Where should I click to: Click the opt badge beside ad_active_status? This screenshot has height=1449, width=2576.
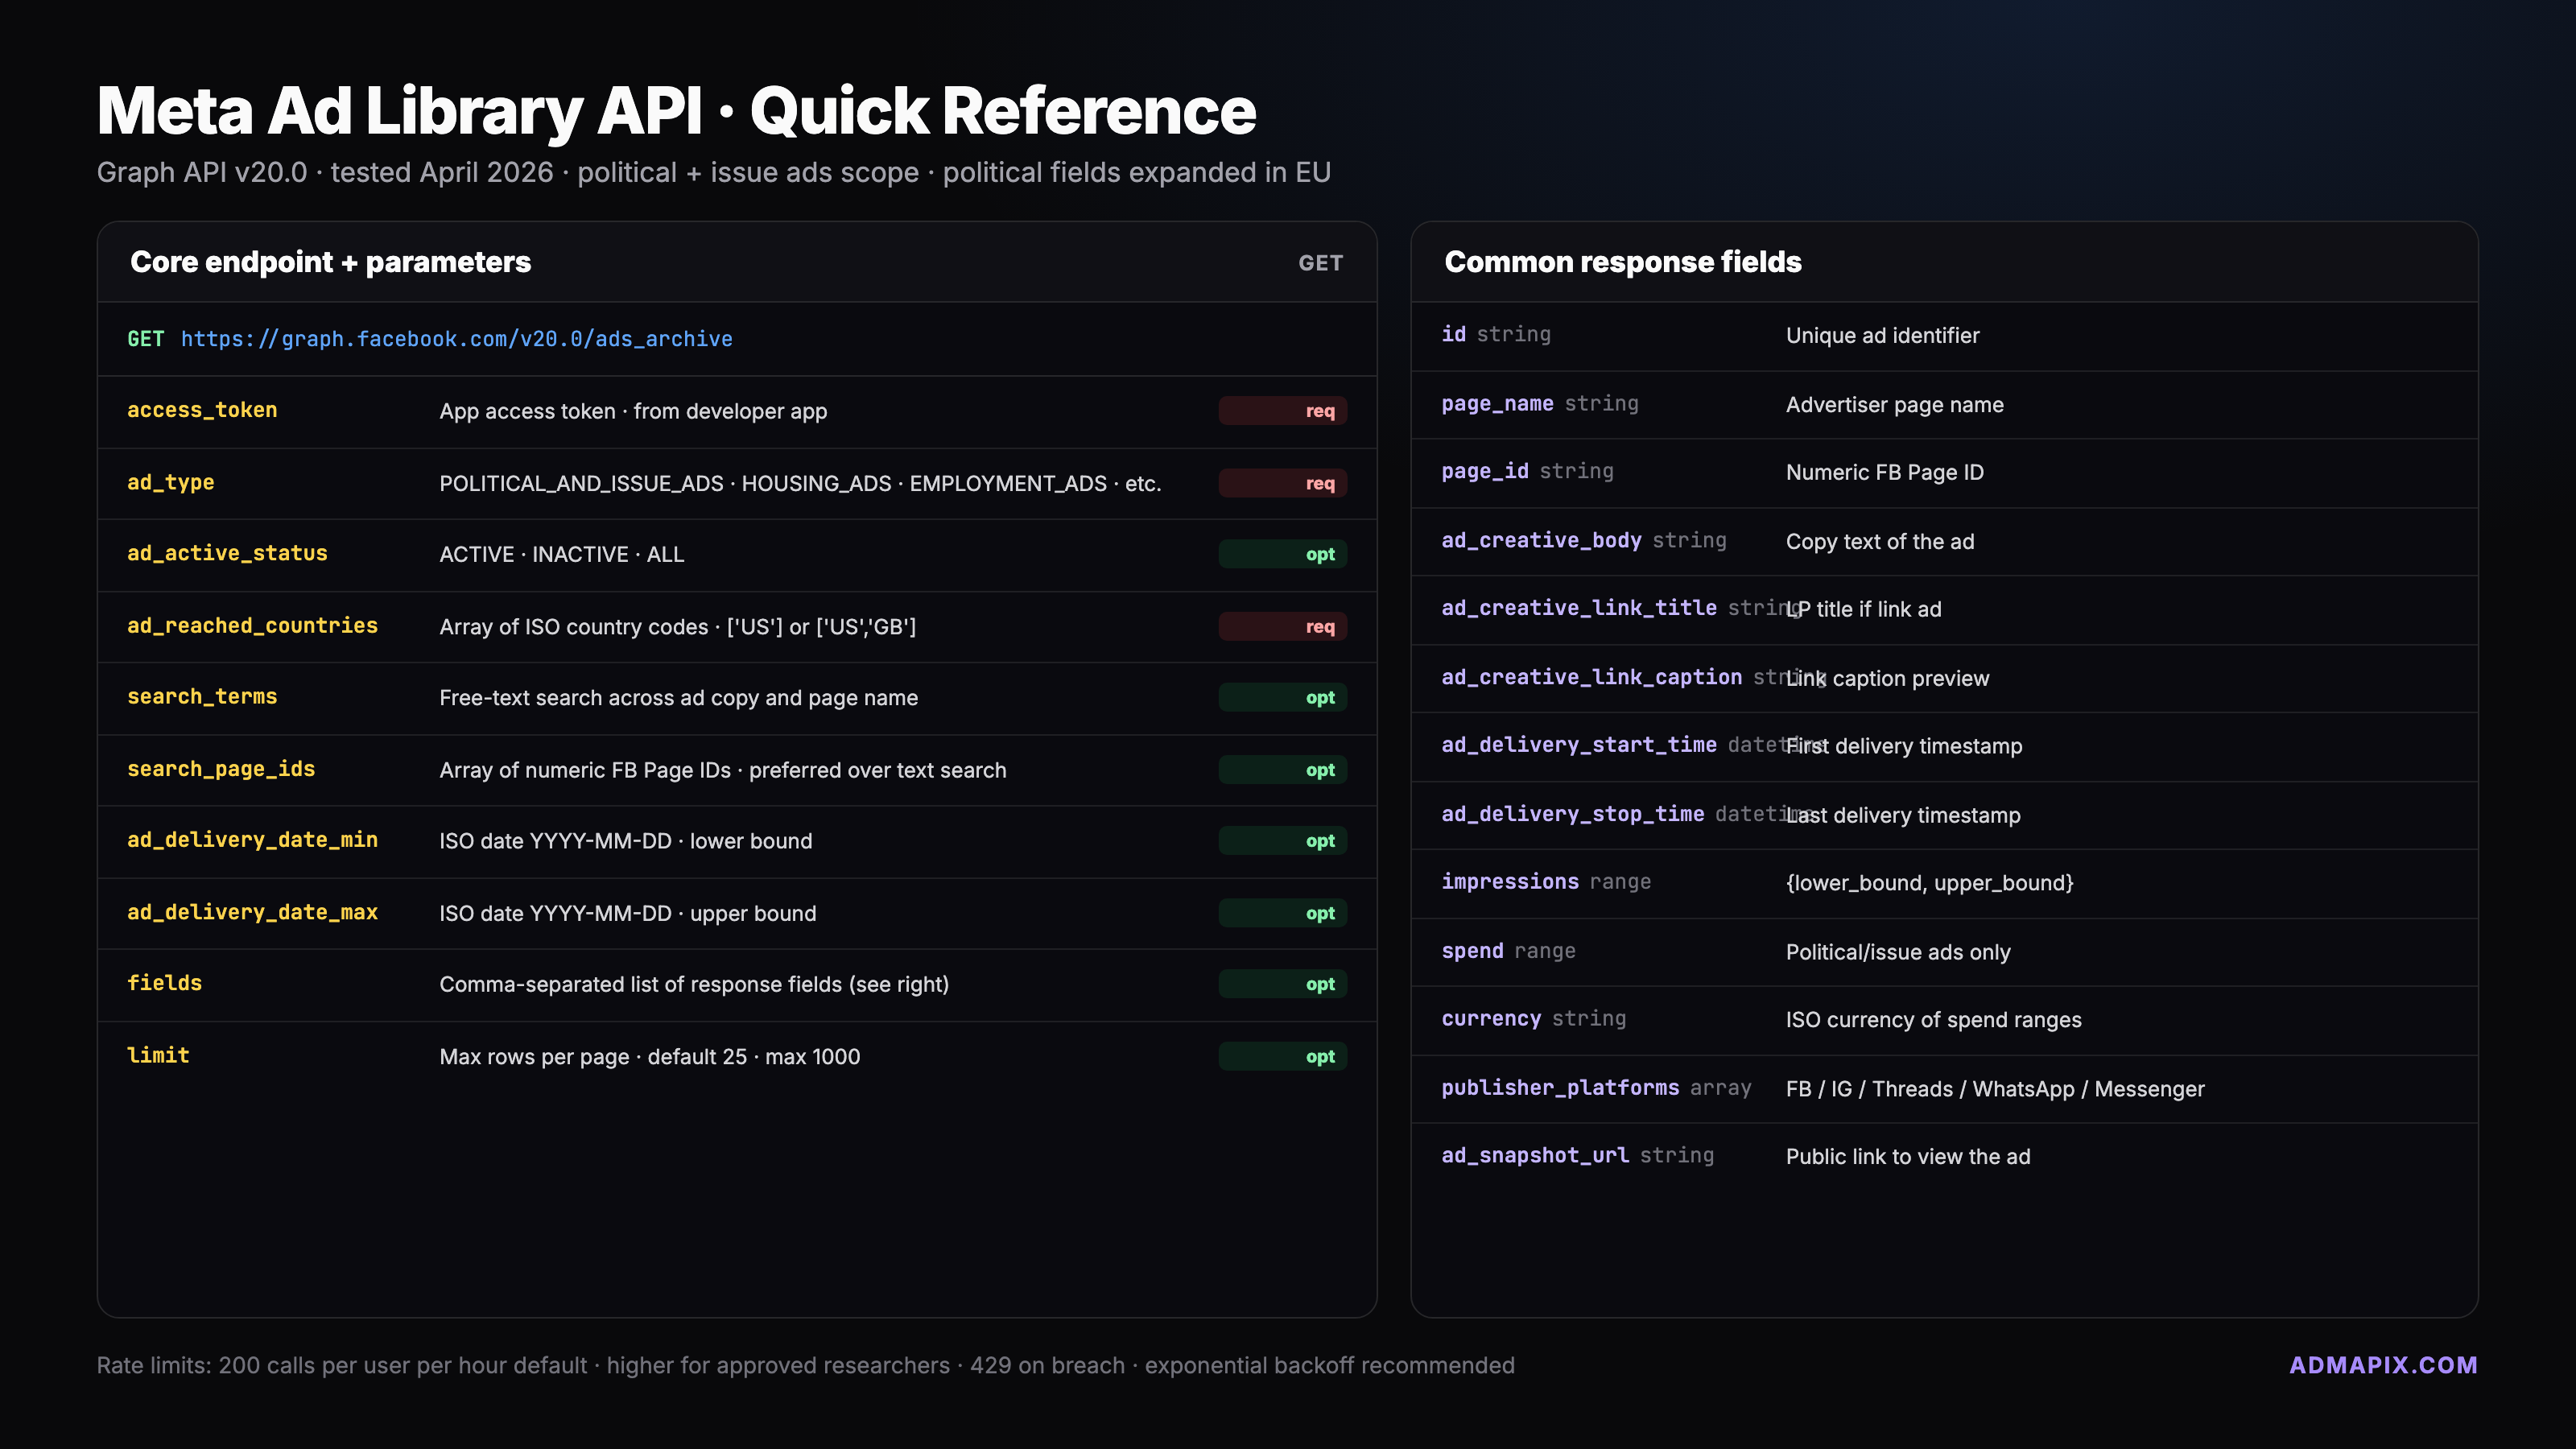pyautogui.click(x=1282, y=554)
